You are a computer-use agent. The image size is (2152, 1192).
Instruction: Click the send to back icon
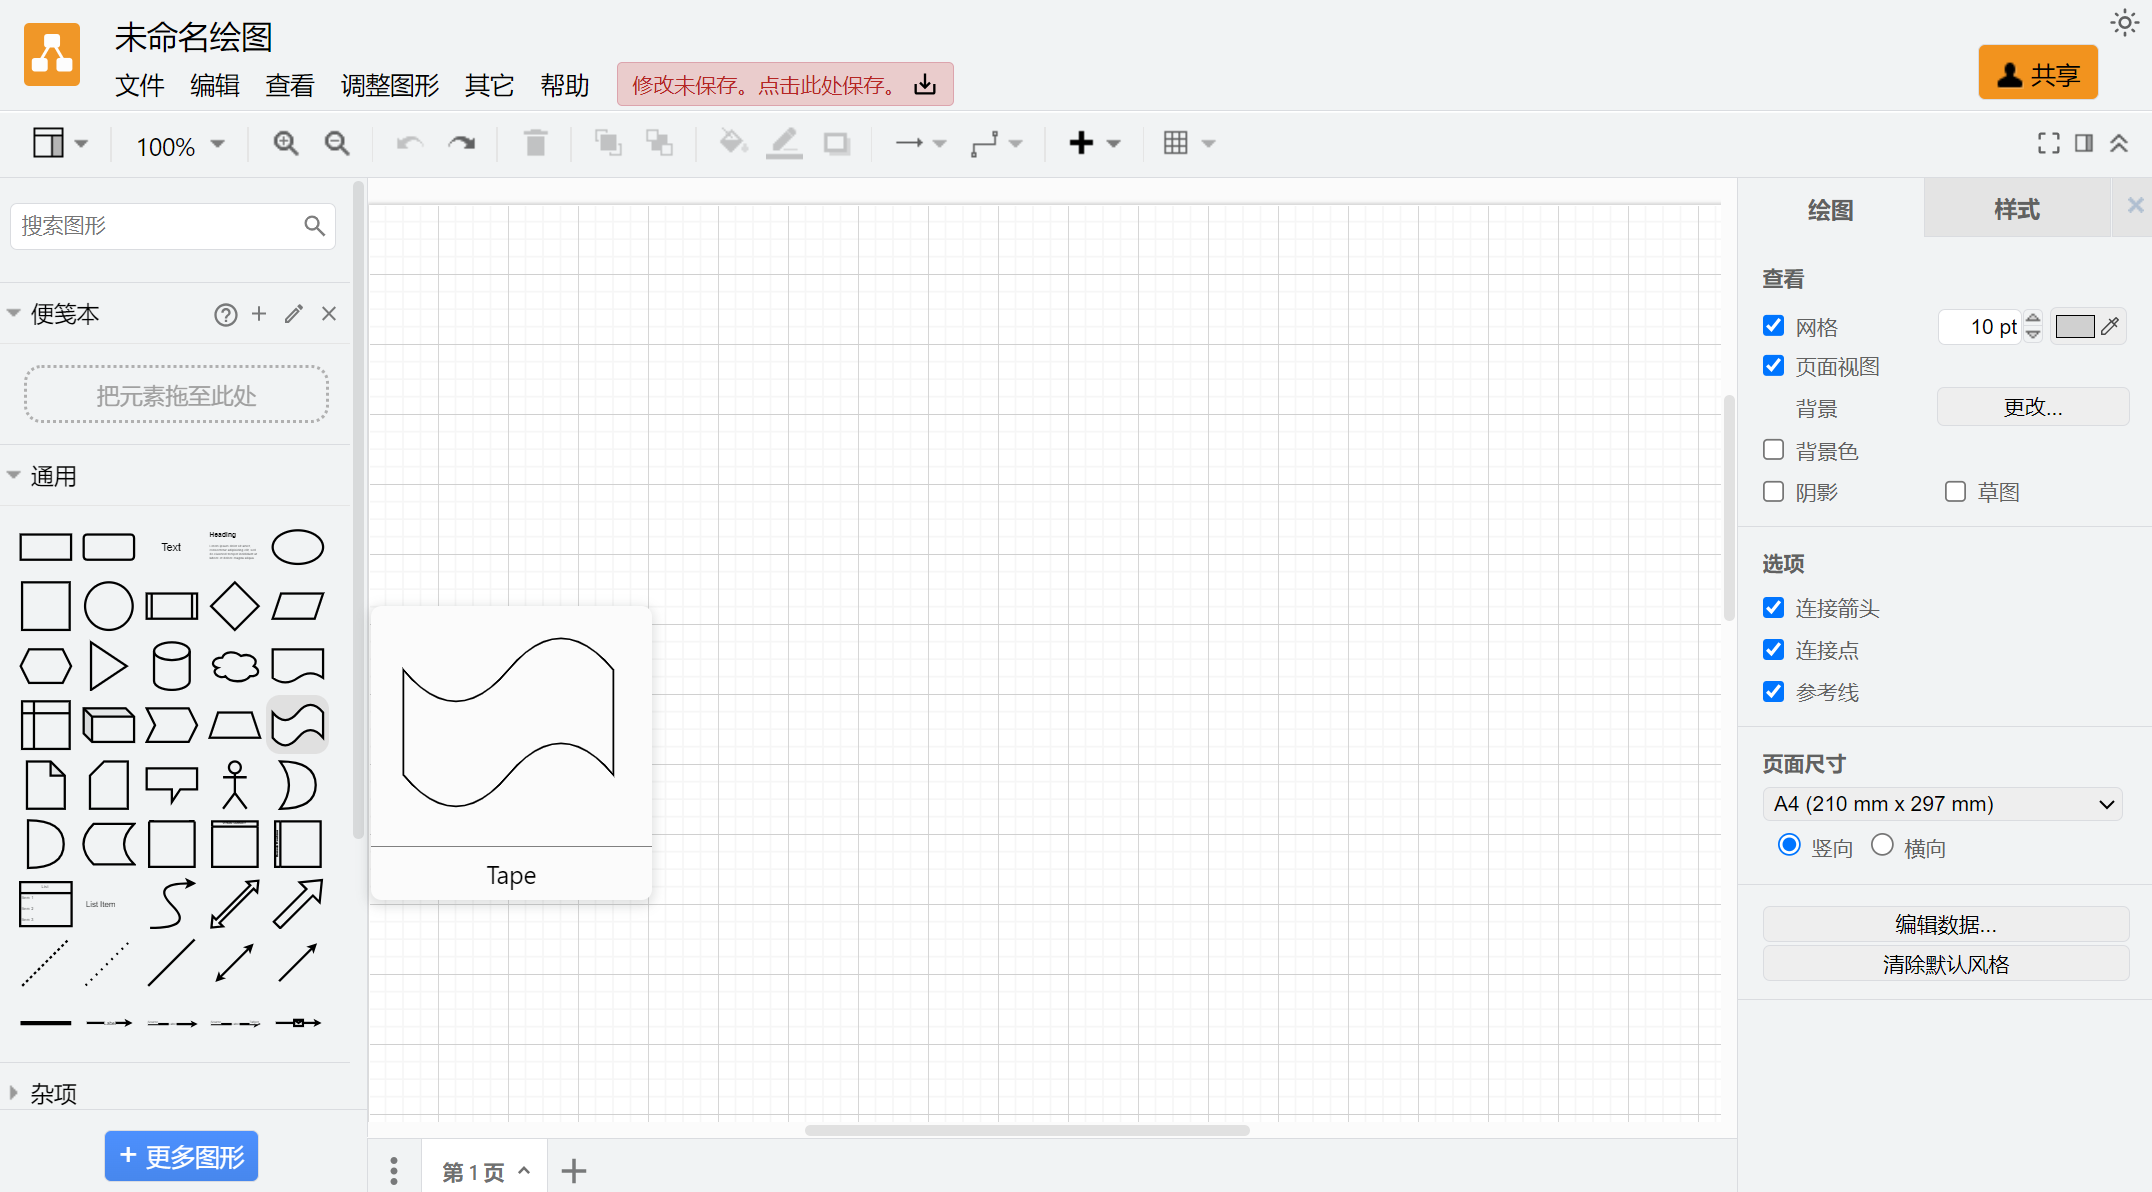(659, 144)
